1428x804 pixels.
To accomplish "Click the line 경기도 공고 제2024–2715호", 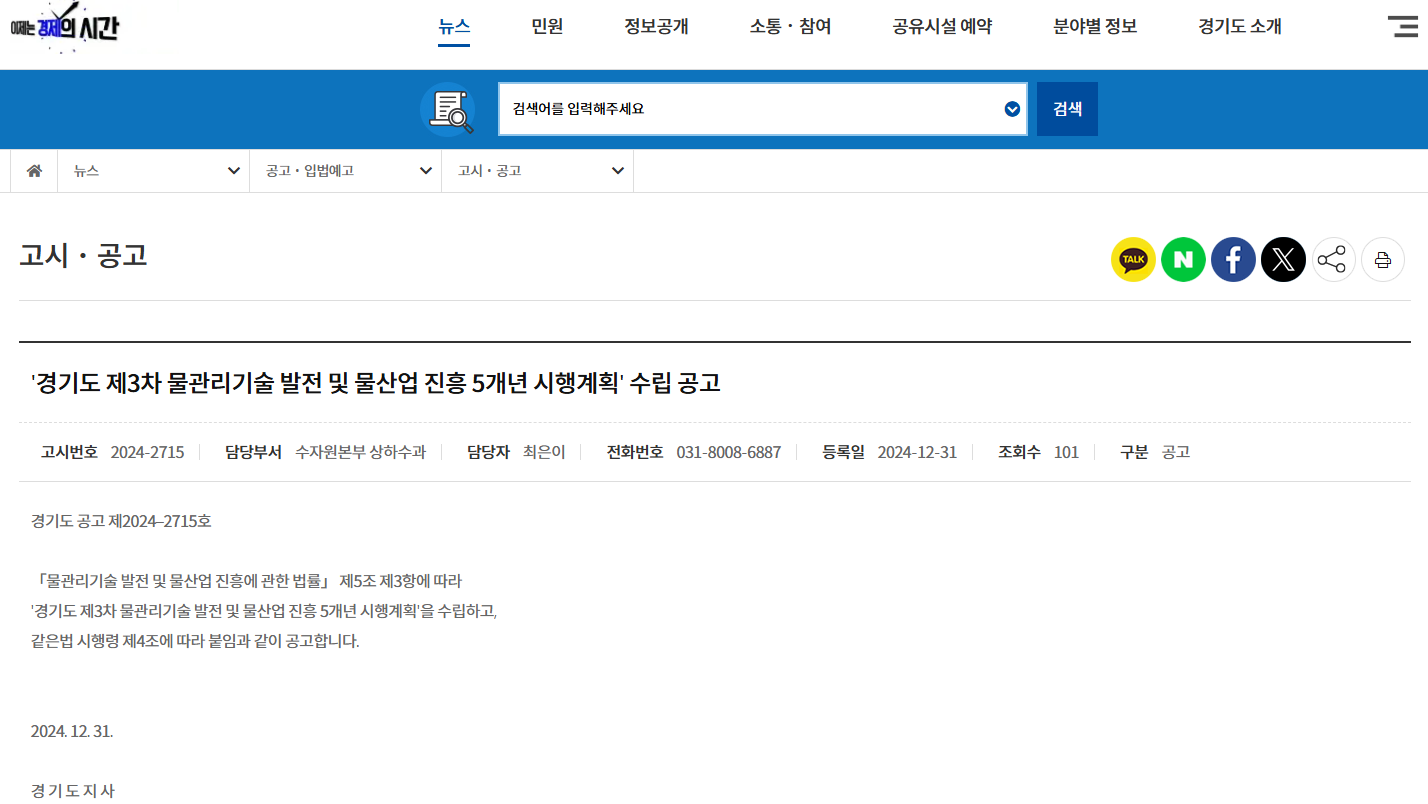I will click(121, 521).
